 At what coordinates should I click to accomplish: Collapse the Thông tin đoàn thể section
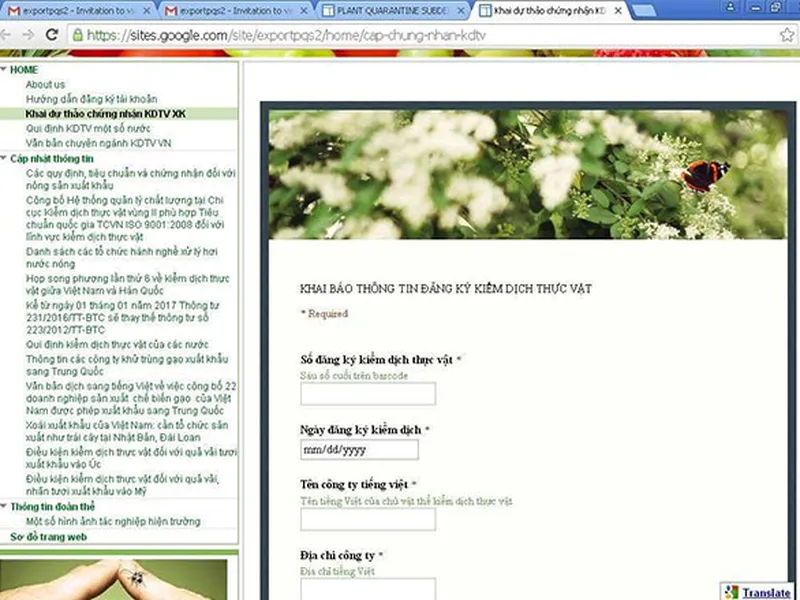(4, 507)
